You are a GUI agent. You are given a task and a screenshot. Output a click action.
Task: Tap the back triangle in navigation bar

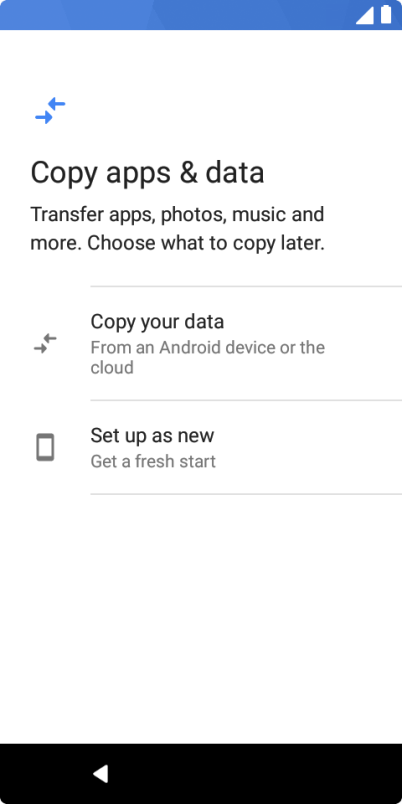click(x=101, y=773)
